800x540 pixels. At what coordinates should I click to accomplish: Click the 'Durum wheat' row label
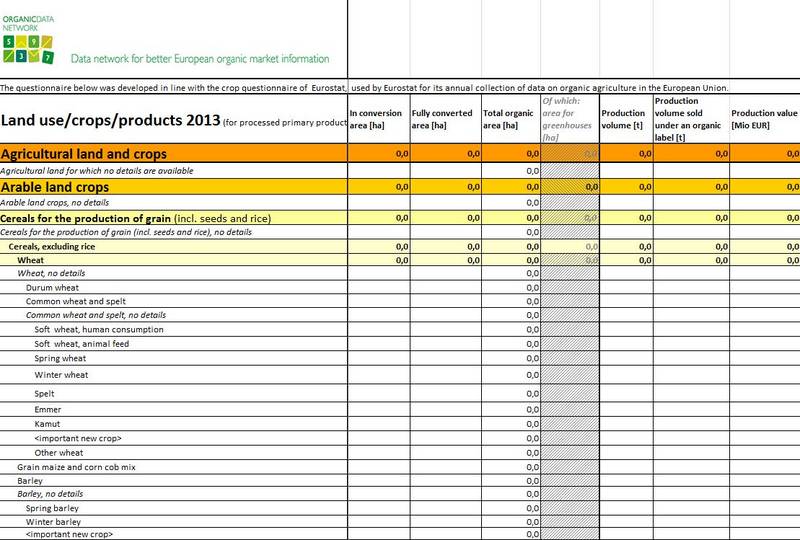pyautogui.click(x=52, y=288)
